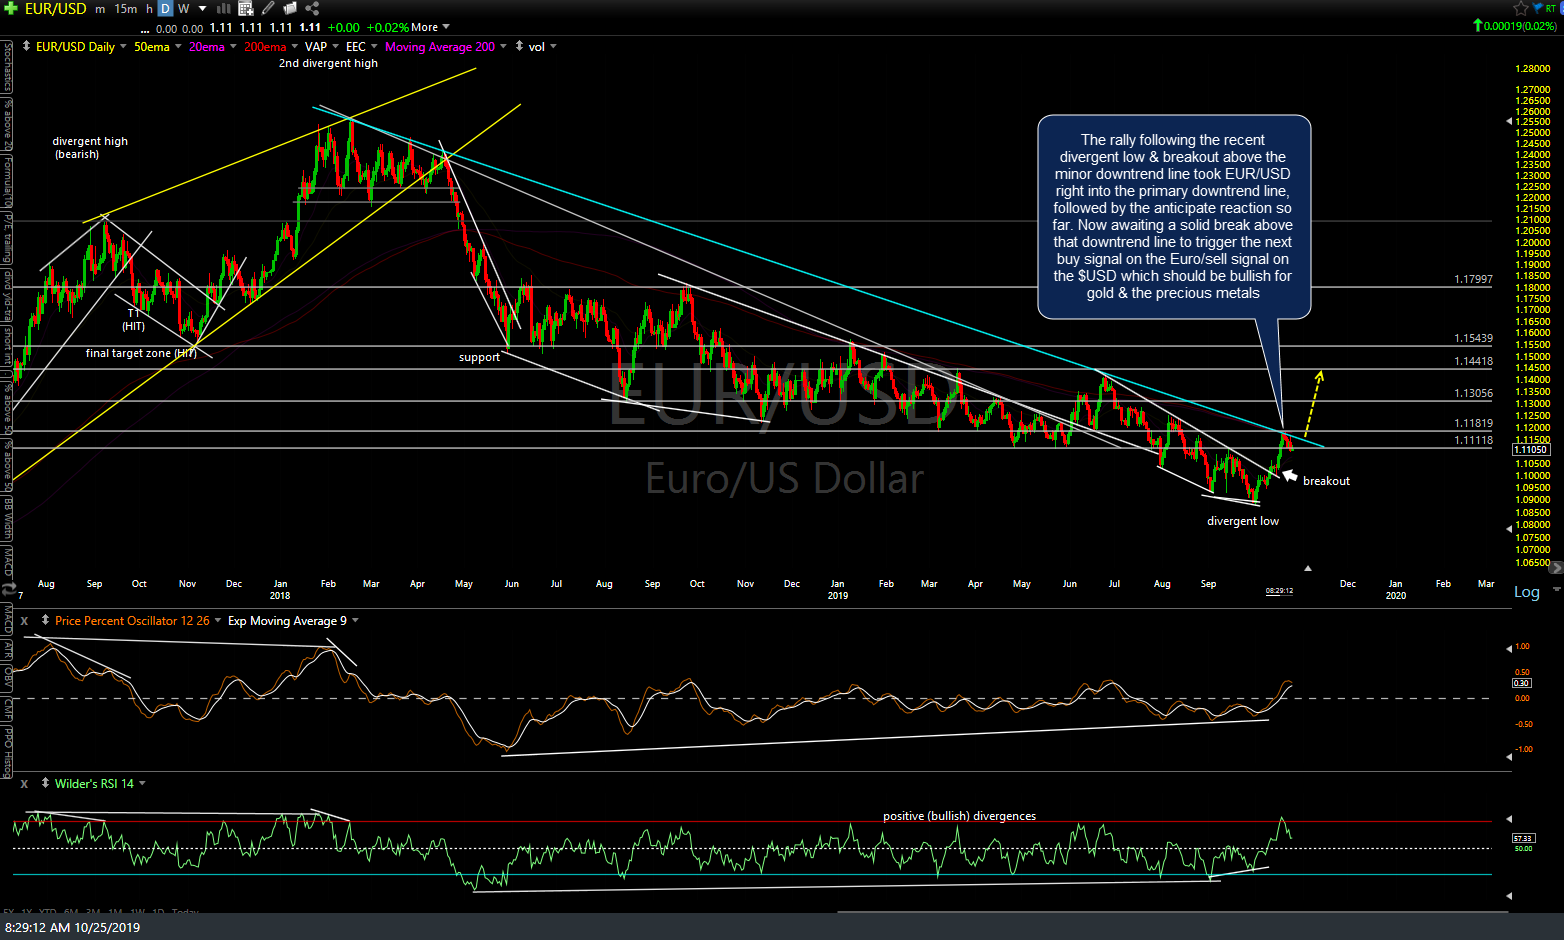Image resolution: width=1564 pixels, height=940 pixels.
Task: Toggle Log scale on price axis
Action: point(1527,592)
